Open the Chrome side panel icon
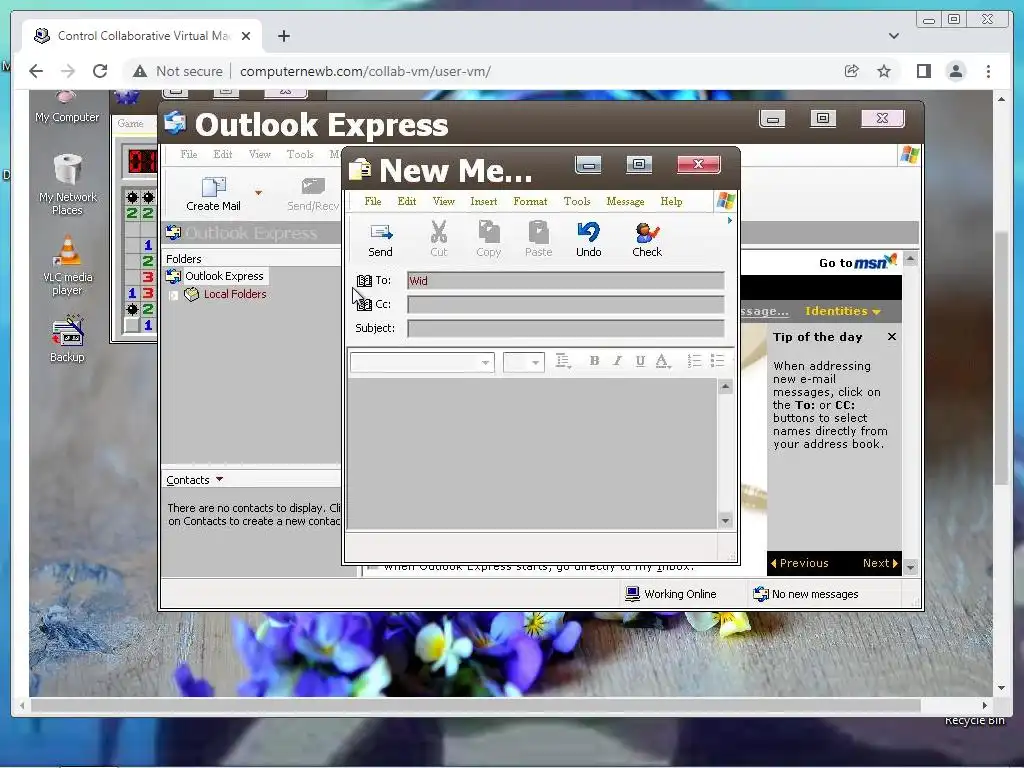Screen dimensions: 1024x768 923,71
